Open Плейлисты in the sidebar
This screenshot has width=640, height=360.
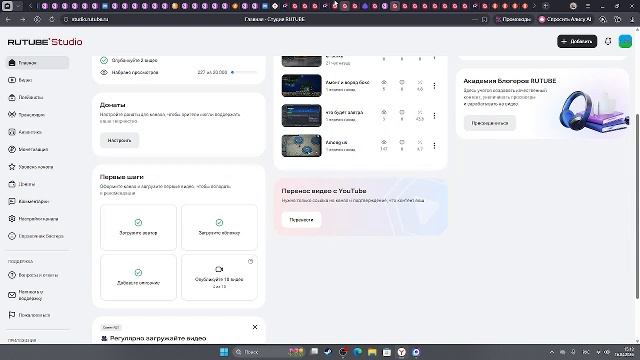(37, 98)
